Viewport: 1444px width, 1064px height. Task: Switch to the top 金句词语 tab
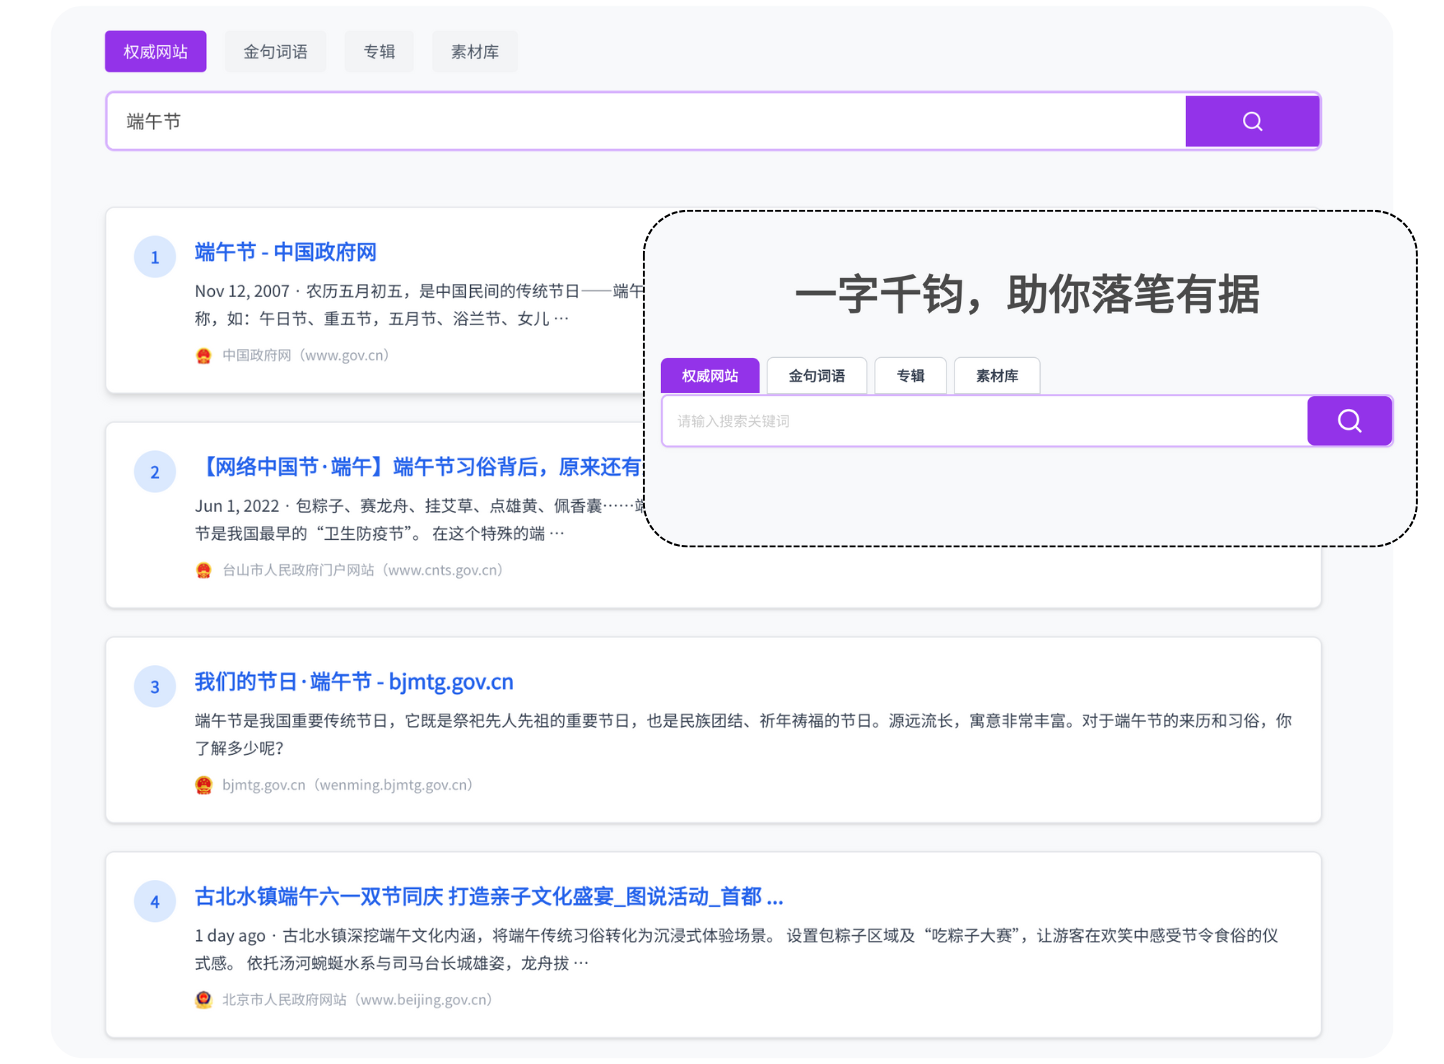coord(275,52)
